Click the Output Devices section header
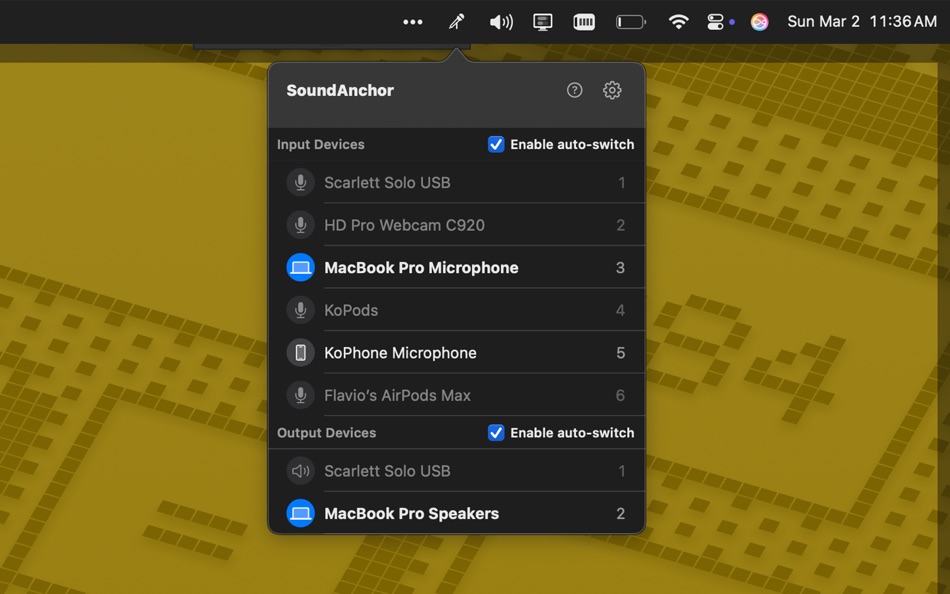The image size is (950, 594). pos(327,433)
